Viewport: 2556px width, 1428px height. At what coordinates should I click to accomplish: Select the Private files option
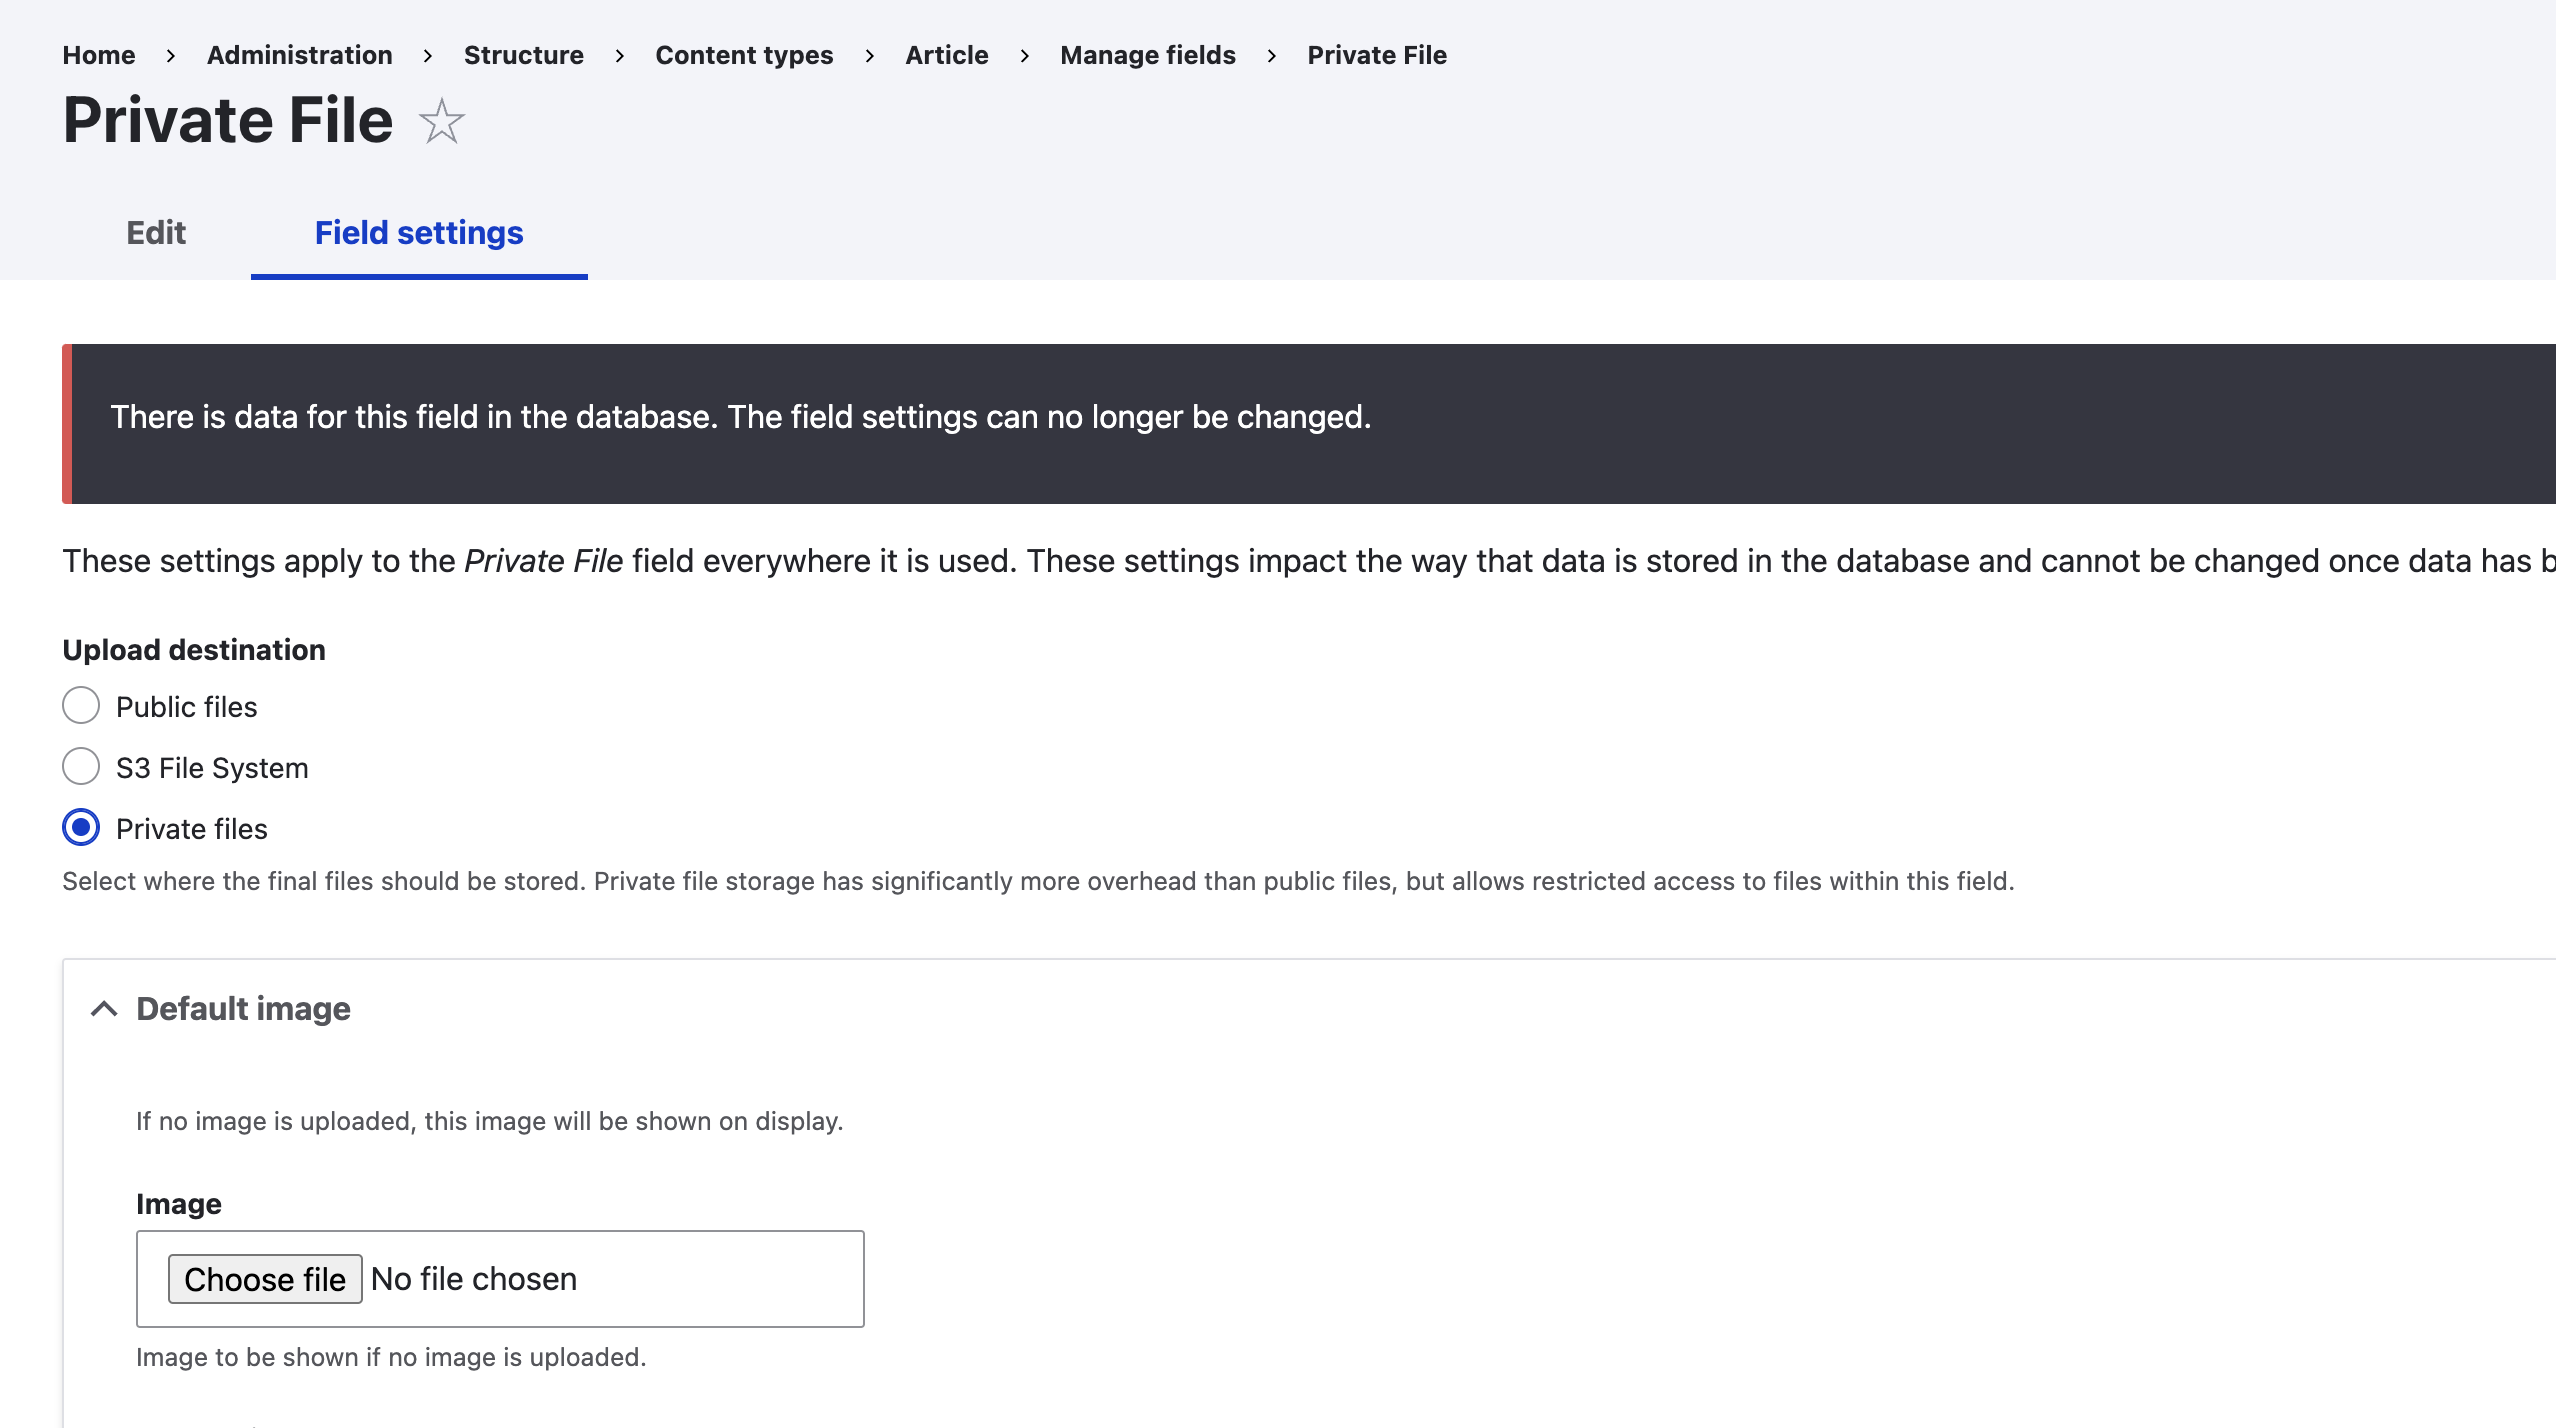(81, 828)
